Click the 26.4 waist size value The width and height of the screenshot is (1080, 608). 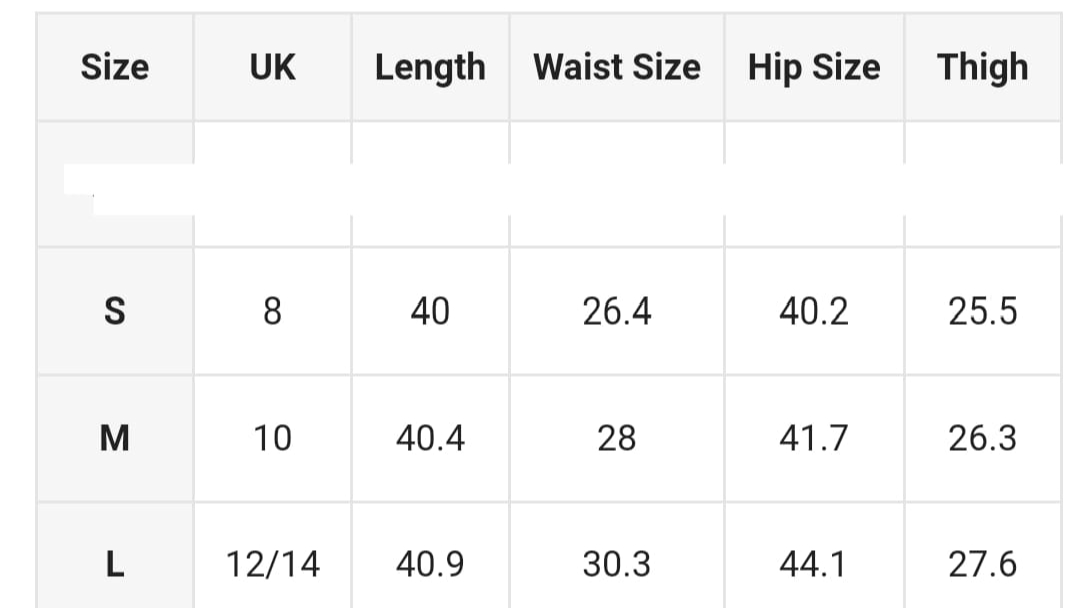(x=617, y=311)
